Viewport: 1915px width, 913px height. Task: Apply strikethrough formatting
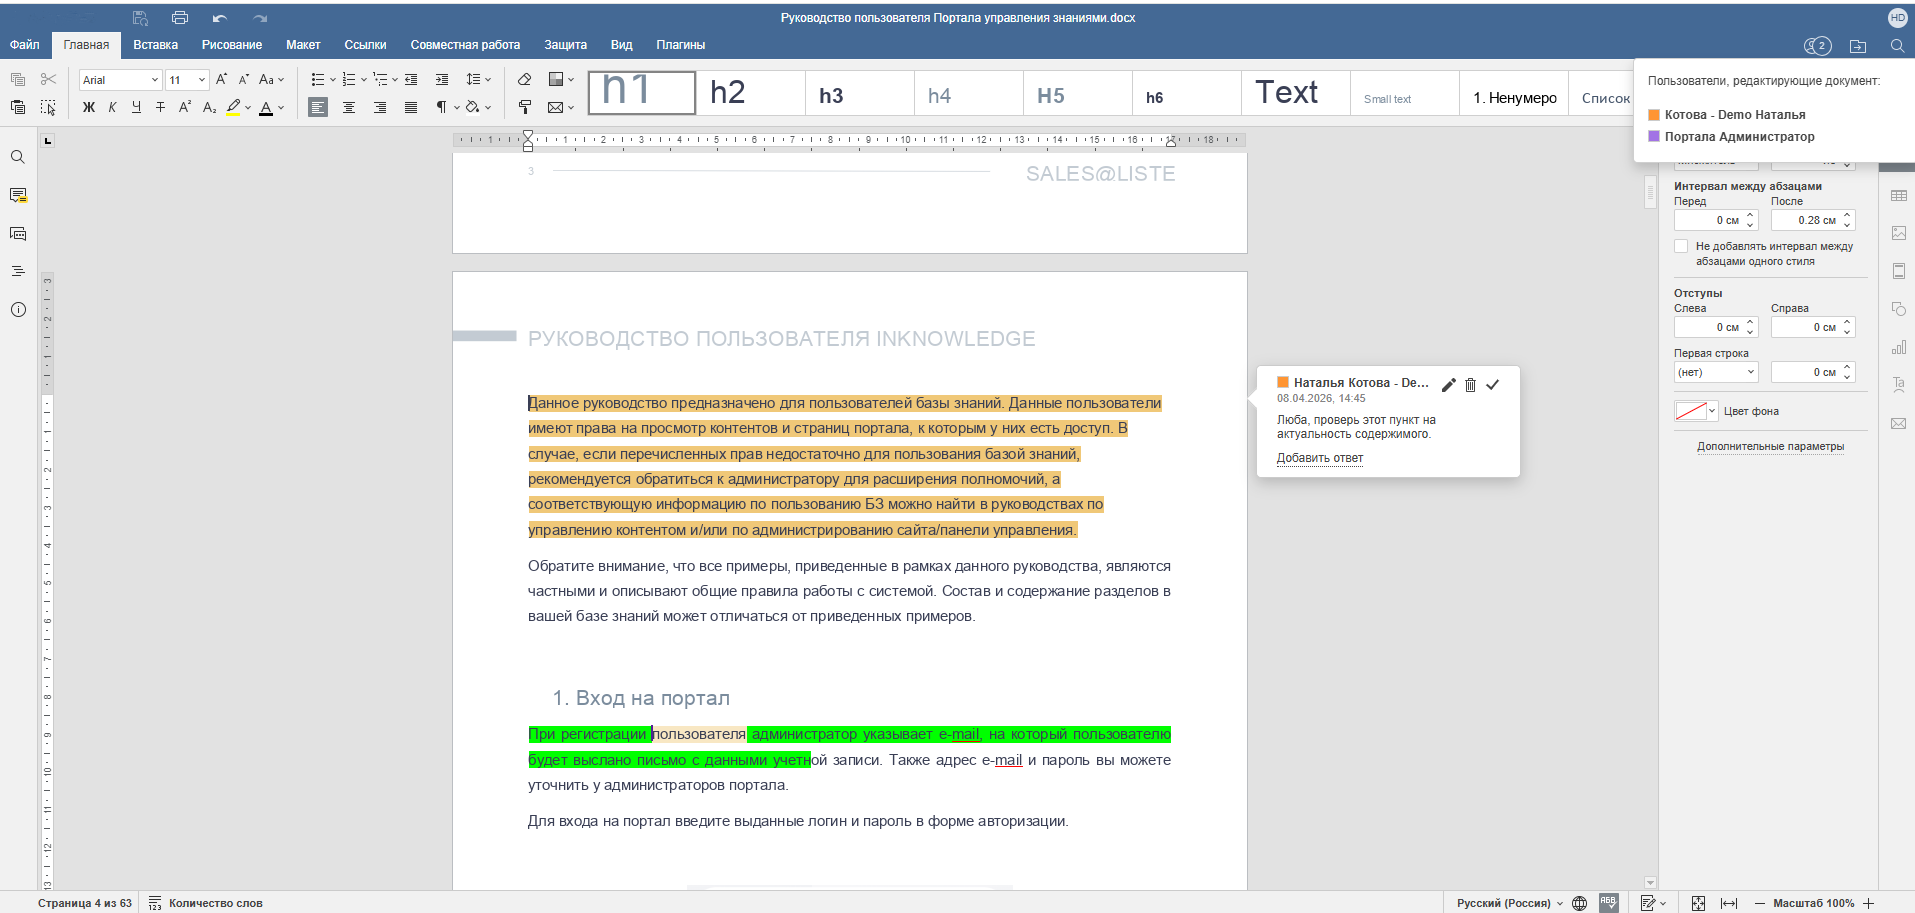pyautogui.click(x=160, y=107)
